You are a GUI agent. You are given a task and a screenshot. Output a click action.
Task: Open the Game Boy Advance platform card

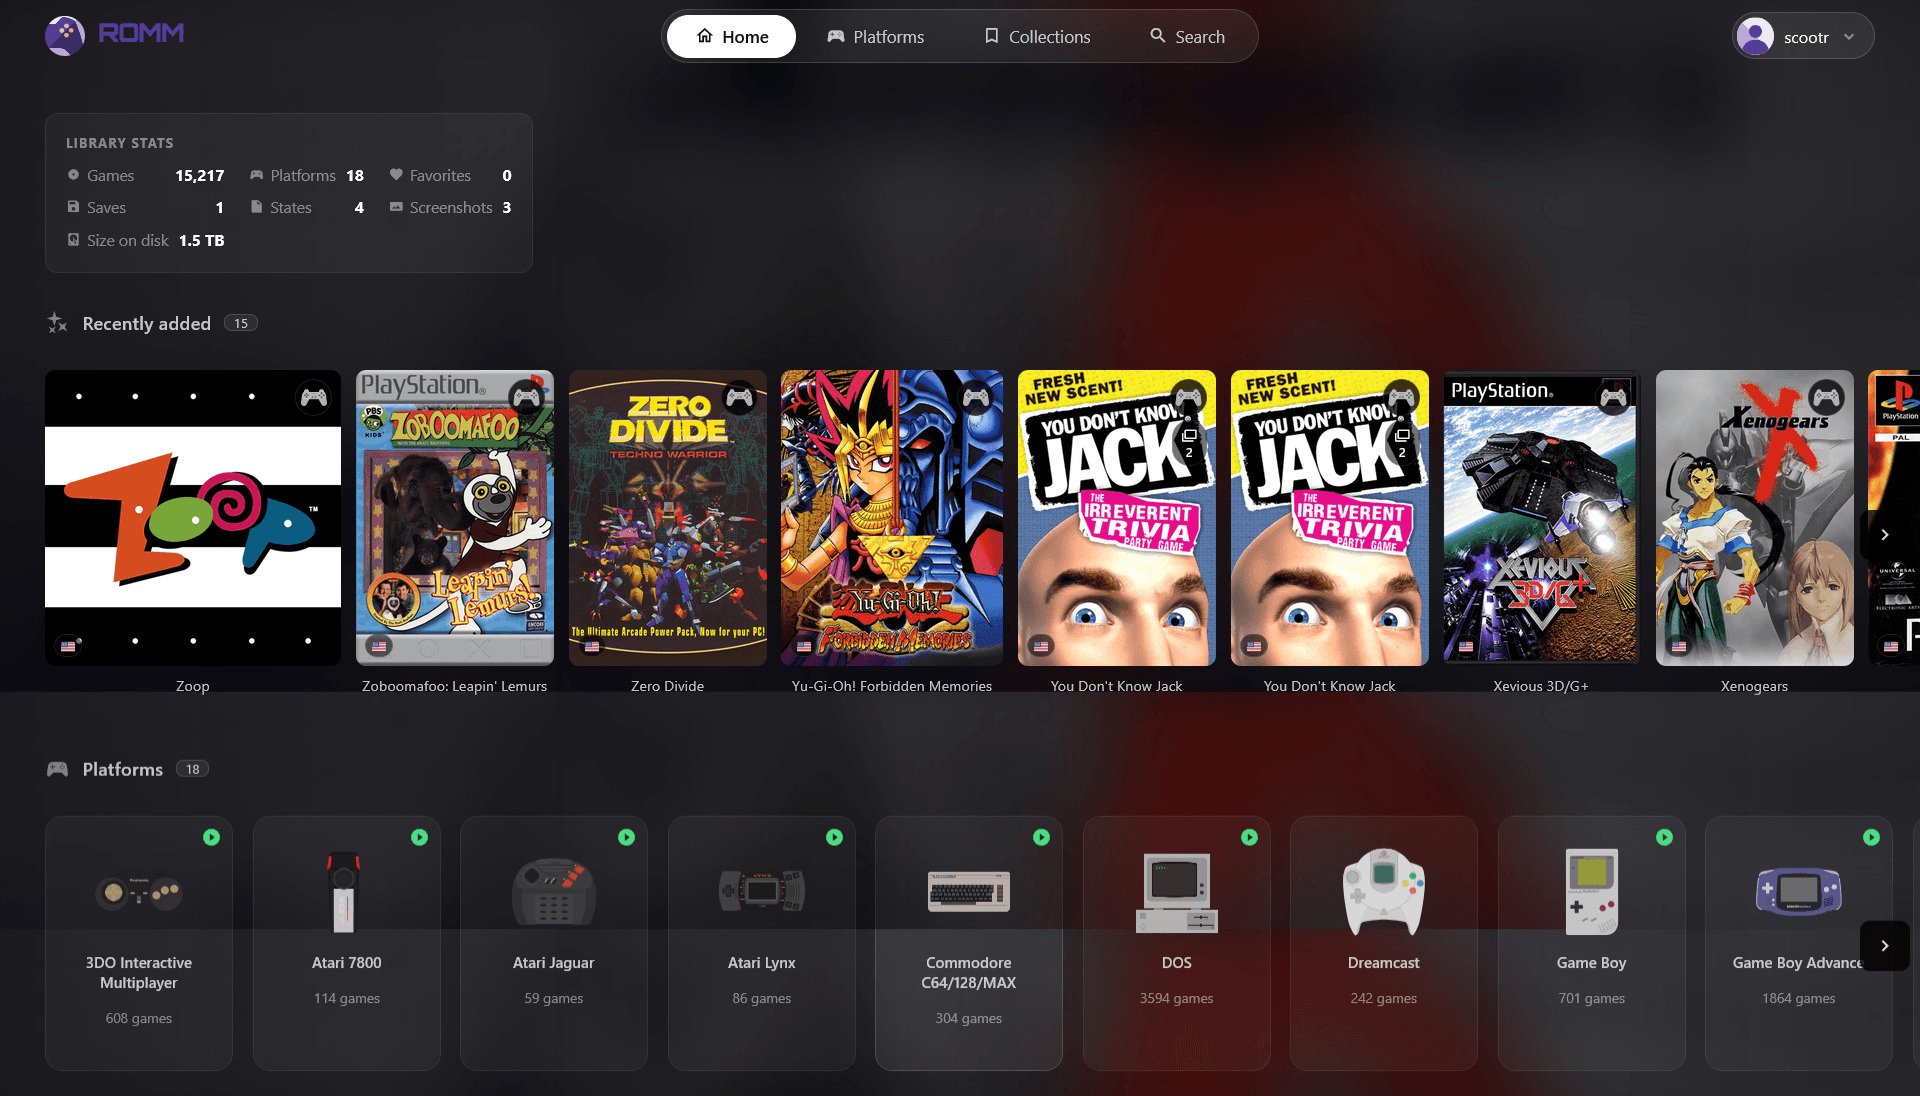[1799, 943]
